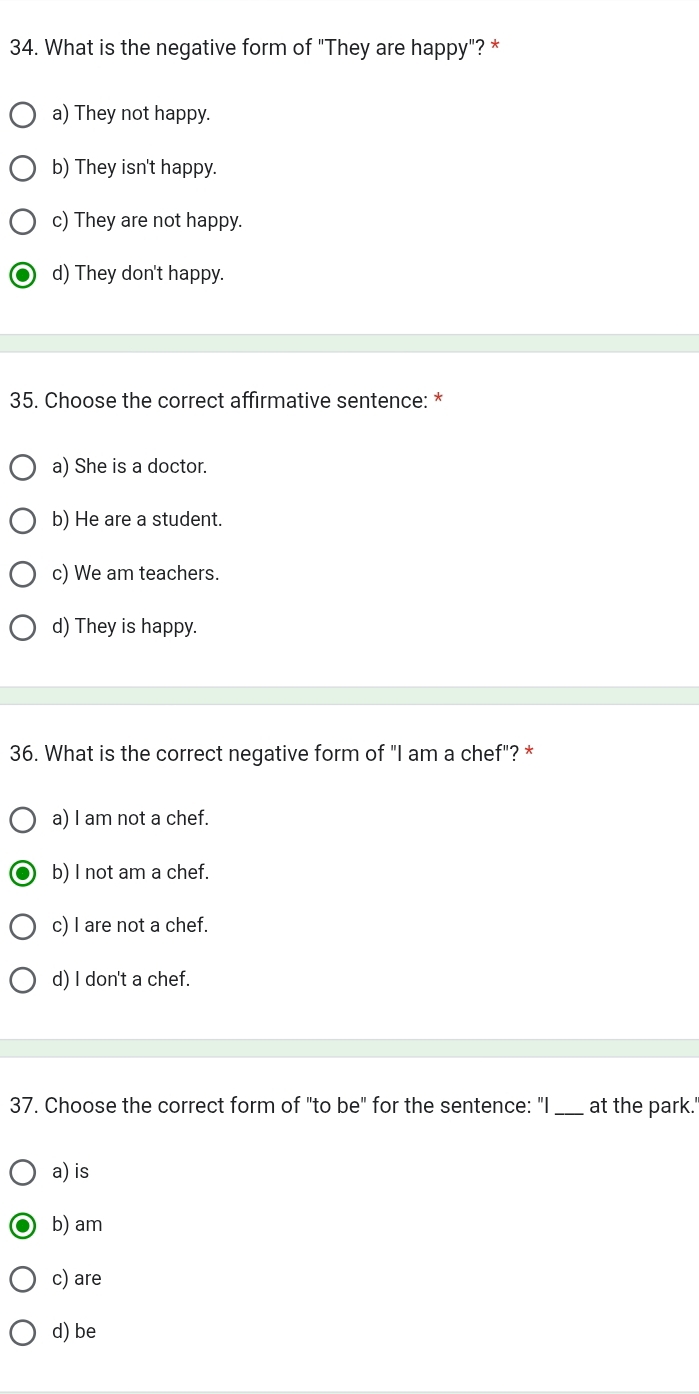This screenshot has height=1394, width=699.
Task: Select 'They not happy' for question 34
Action: [x=23, y=115]
